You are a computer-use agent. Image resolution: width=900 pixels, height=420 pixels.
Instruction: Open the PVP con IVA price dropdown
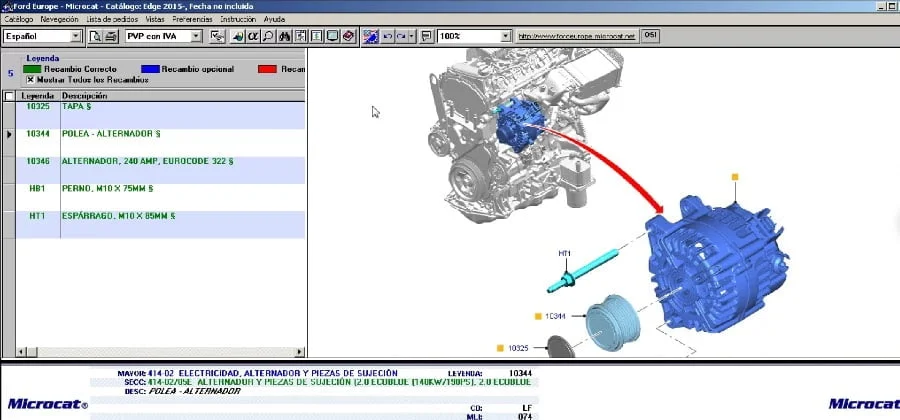[196, 36]
